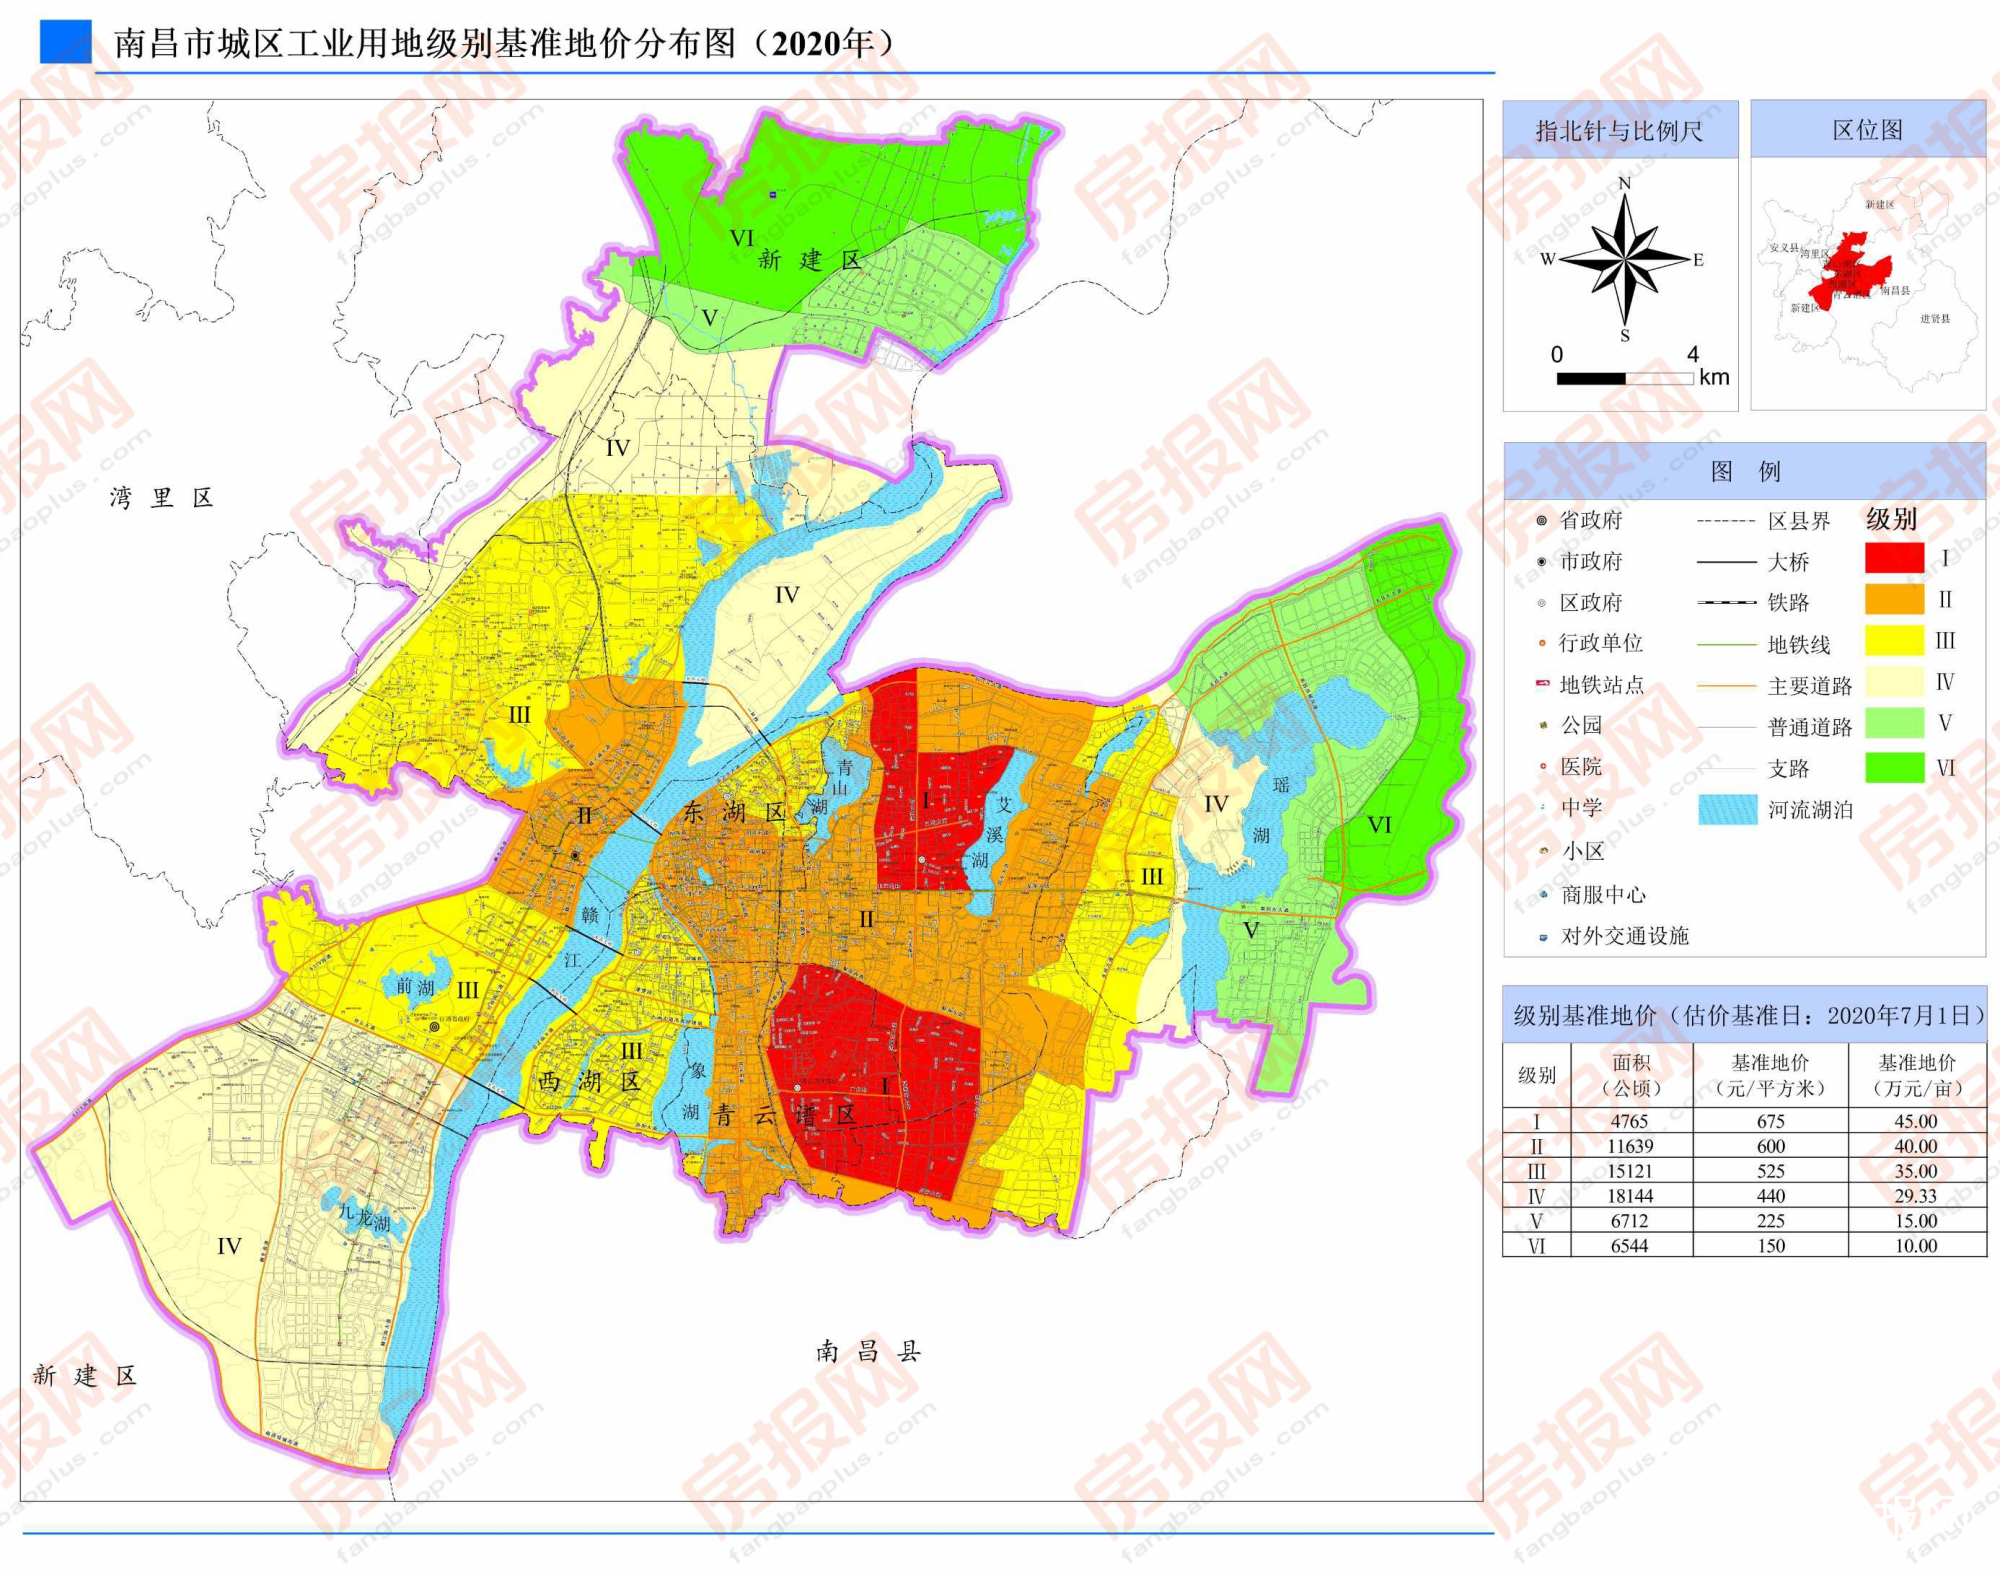Viewport: 2000px width, 1572px height.
Task: Click the 图例 legend panel header
Action: (1745, 471)
